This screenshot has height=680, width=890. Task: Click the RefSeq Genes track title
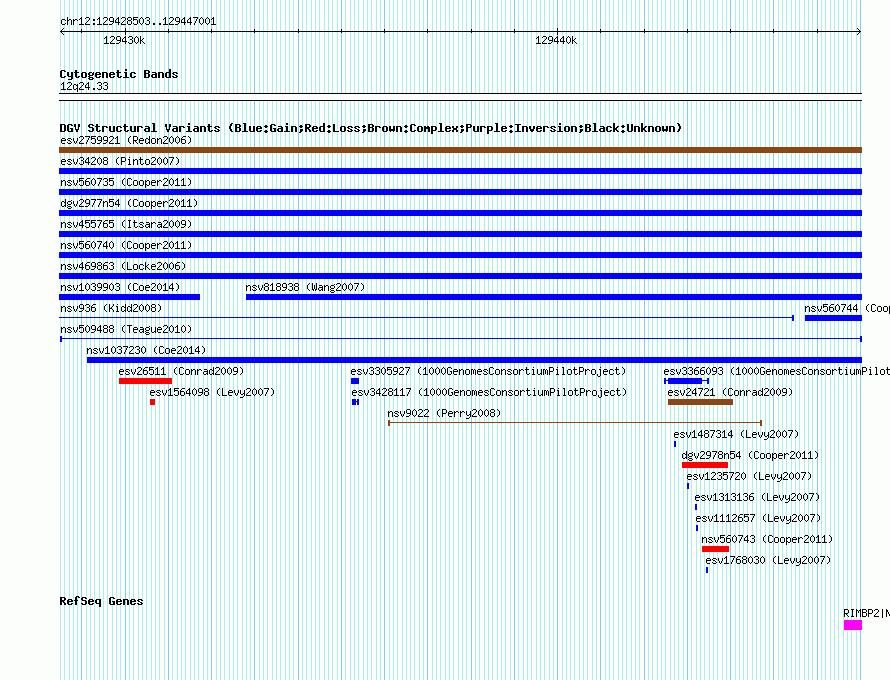(x=101, y=601)
